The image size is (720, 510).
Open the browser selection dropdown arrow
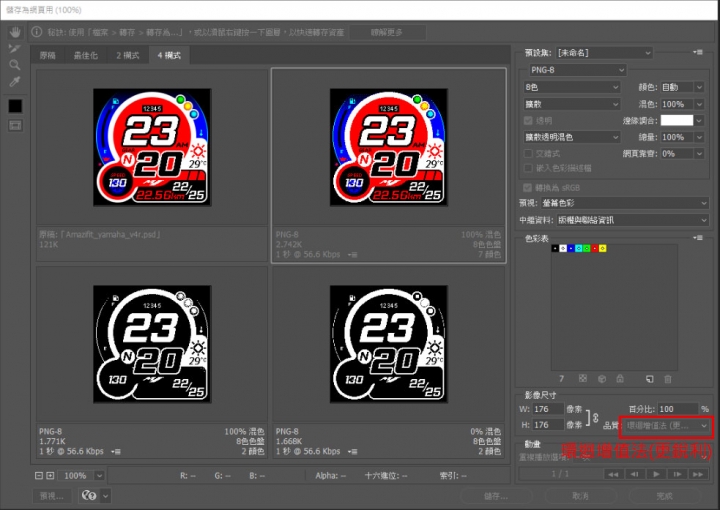(106, 496)
